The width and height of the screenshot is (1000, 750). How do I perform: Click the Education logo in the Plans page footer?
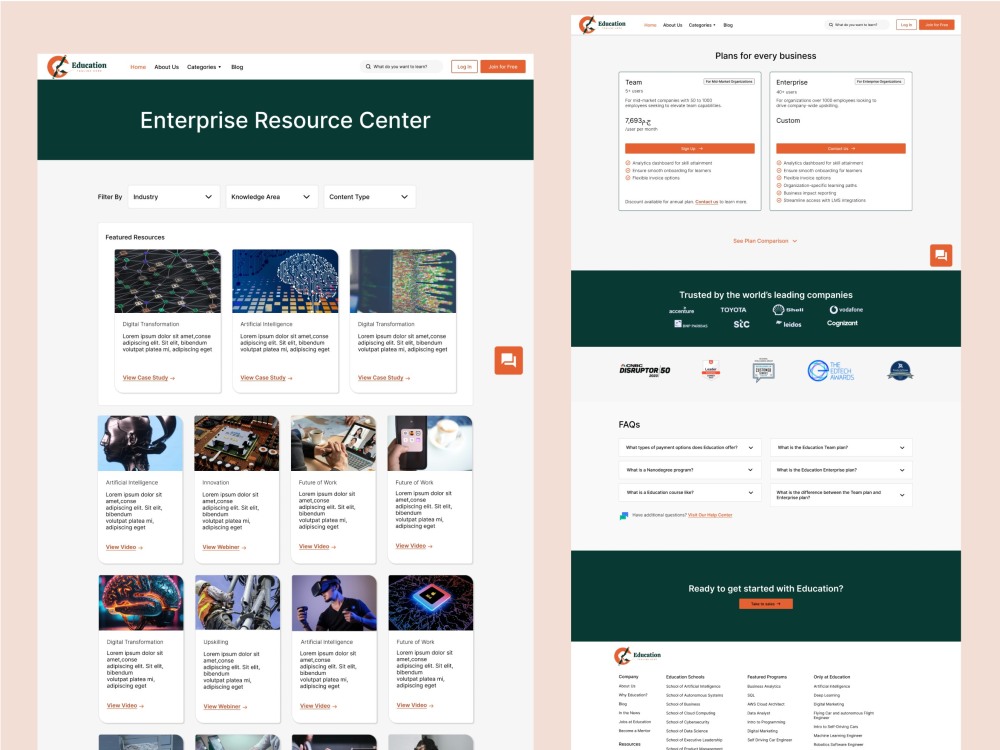(x=637, y=655)
